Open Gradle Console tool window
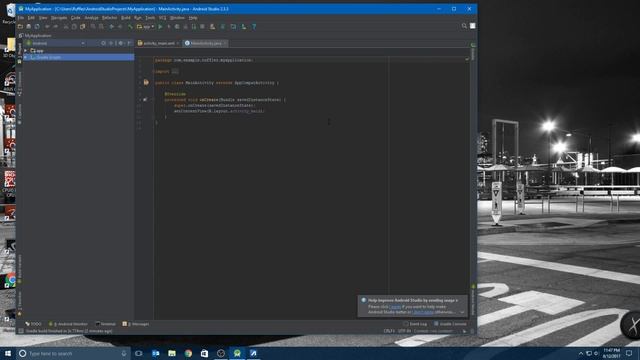Screen dimensions: 640x360 pyautogui.click(x=450, y=324)
